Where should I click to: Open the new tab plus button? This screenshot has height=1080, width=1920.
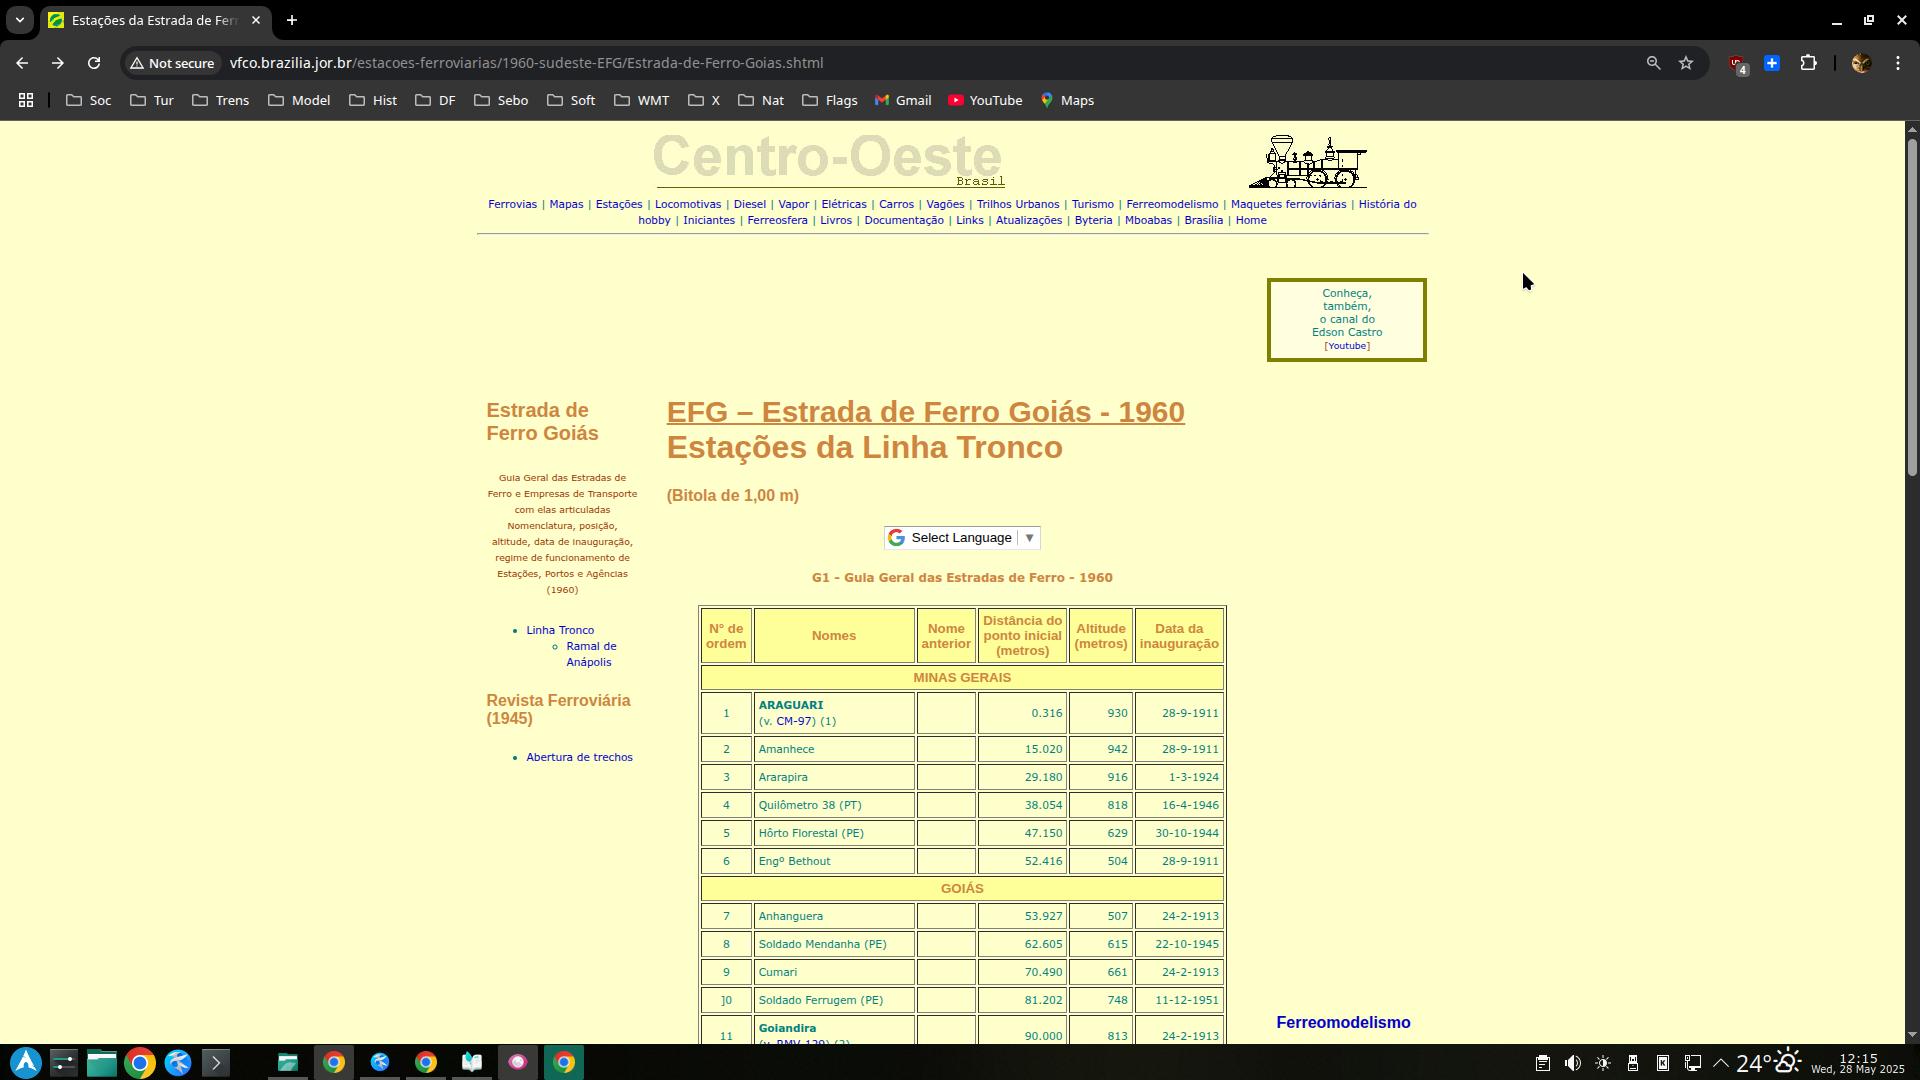click(292, 20)
